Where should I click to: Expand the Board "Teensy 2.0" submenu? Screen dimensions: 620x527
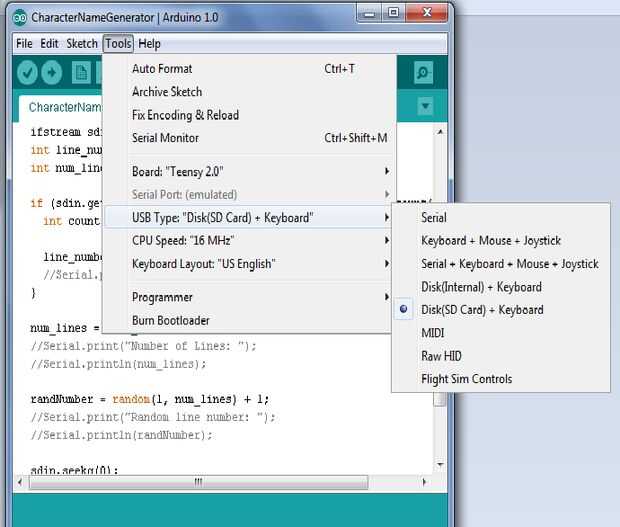[x=248, y=172]
